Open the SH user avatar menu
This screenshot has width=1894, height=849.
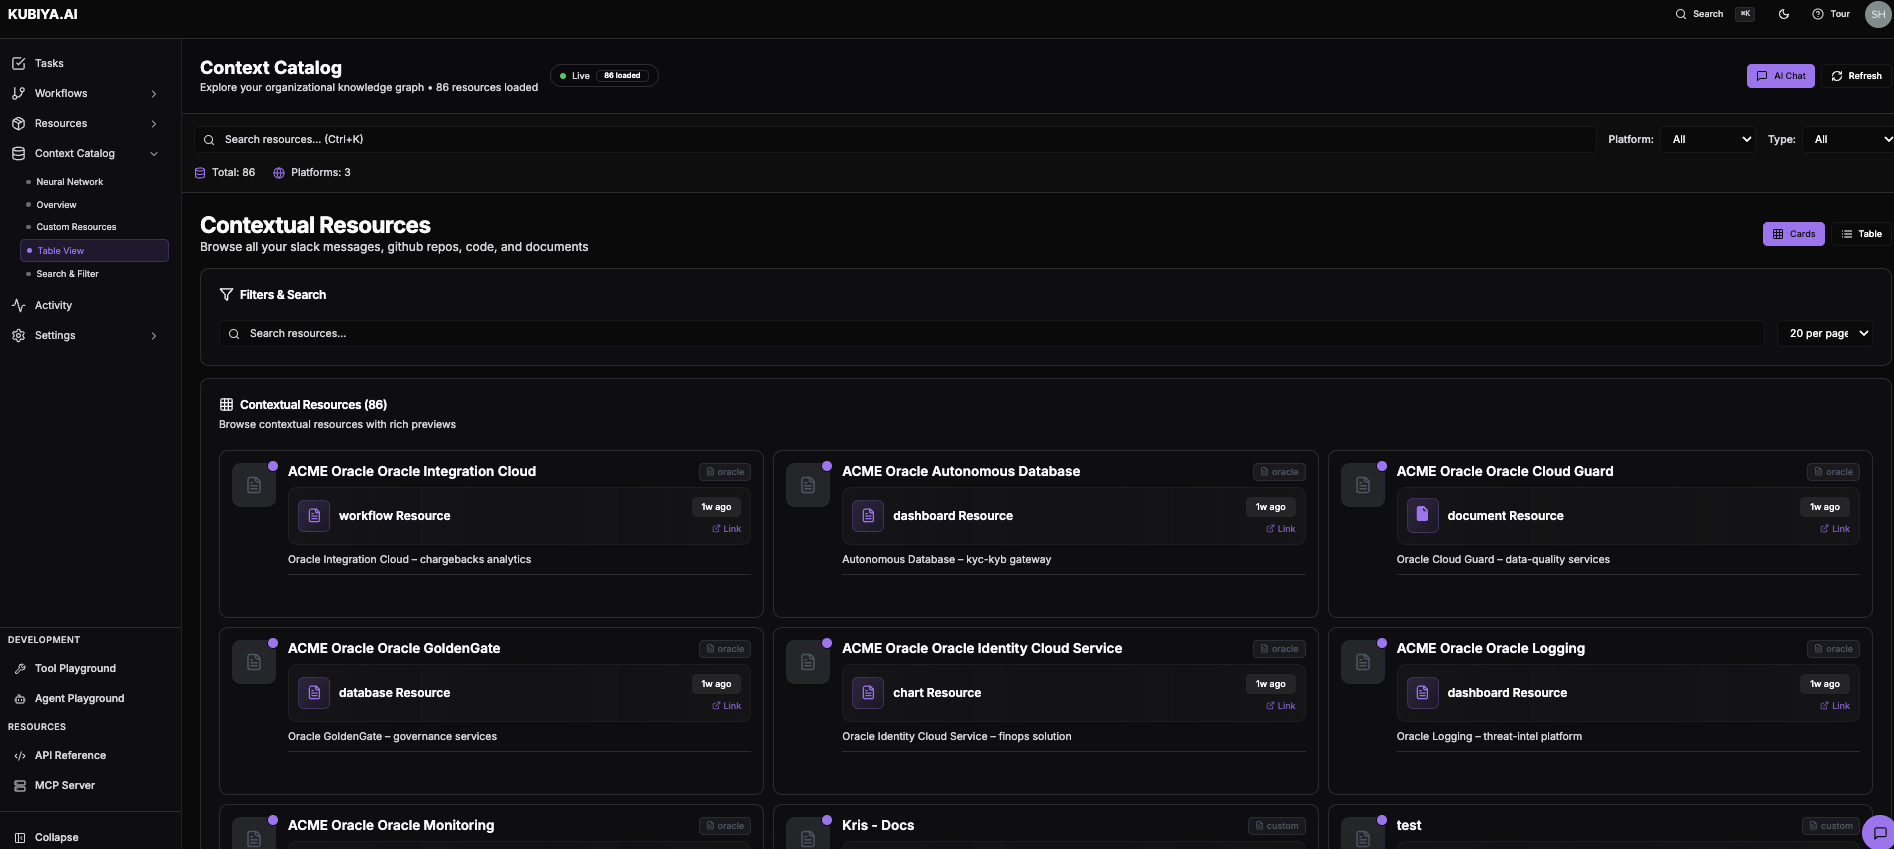click(1878, 14)
